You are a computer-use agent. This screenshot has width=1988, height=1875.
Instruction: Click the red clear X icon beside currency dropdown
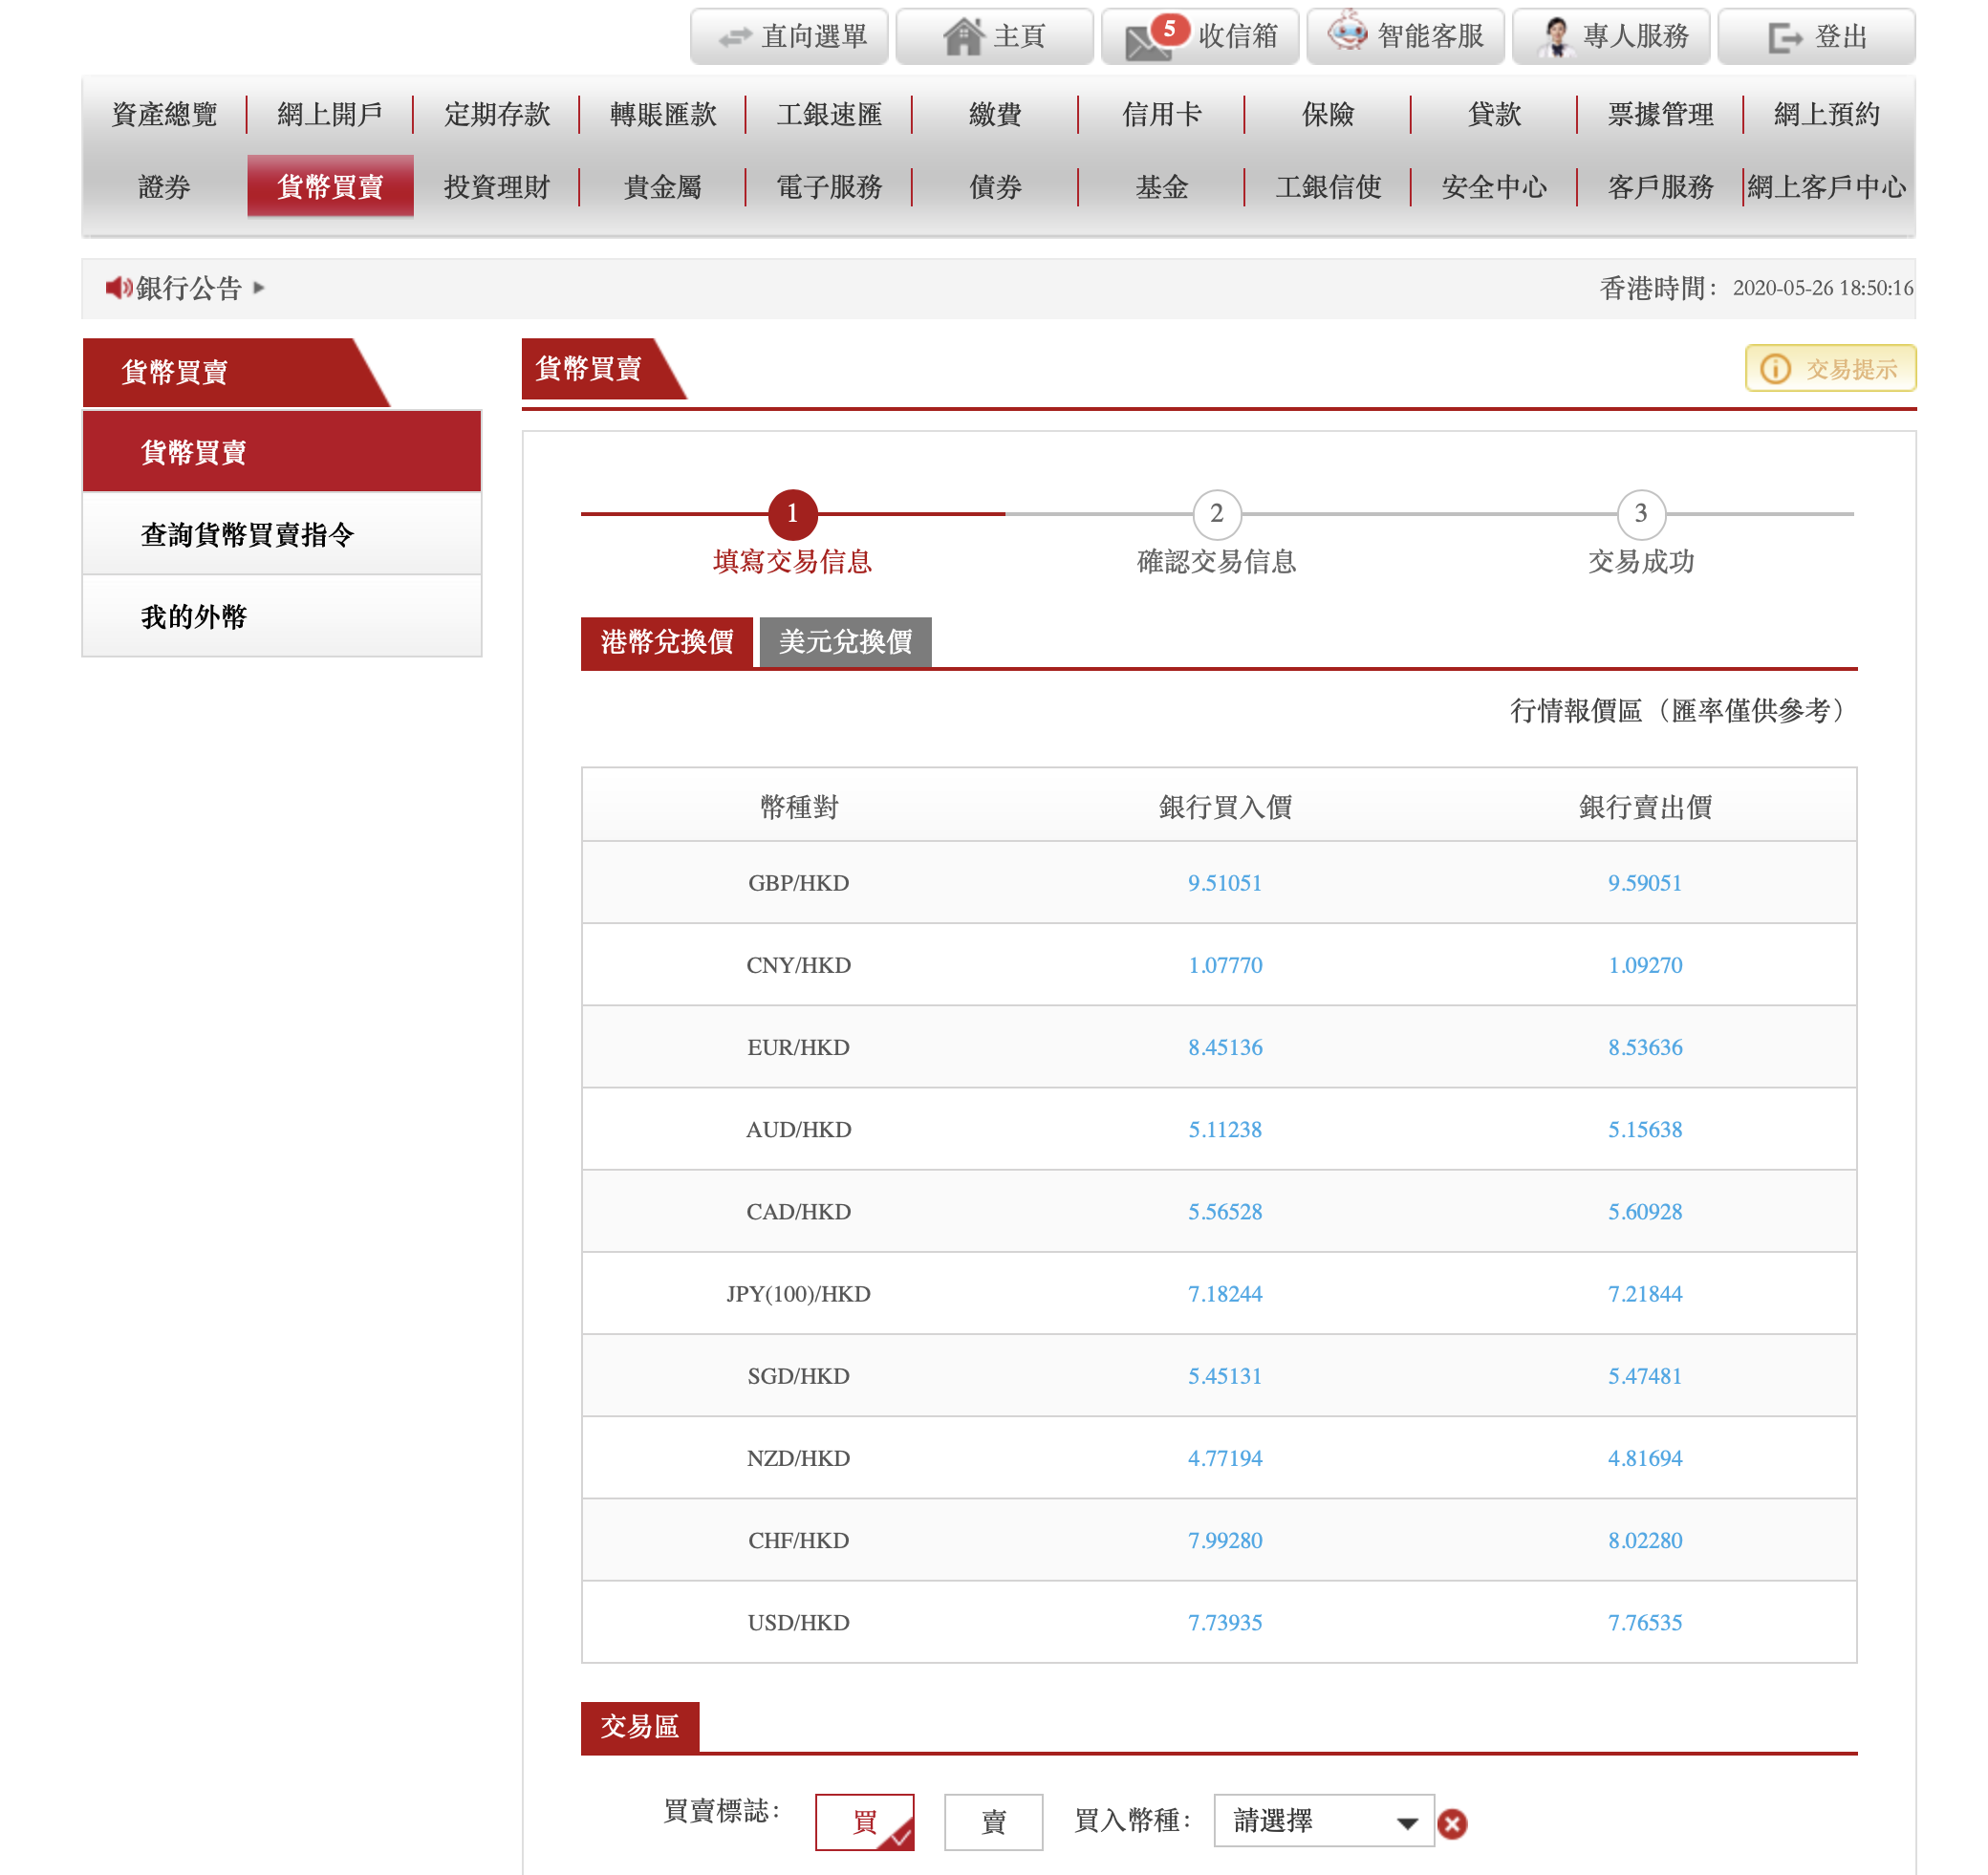1452,1824
